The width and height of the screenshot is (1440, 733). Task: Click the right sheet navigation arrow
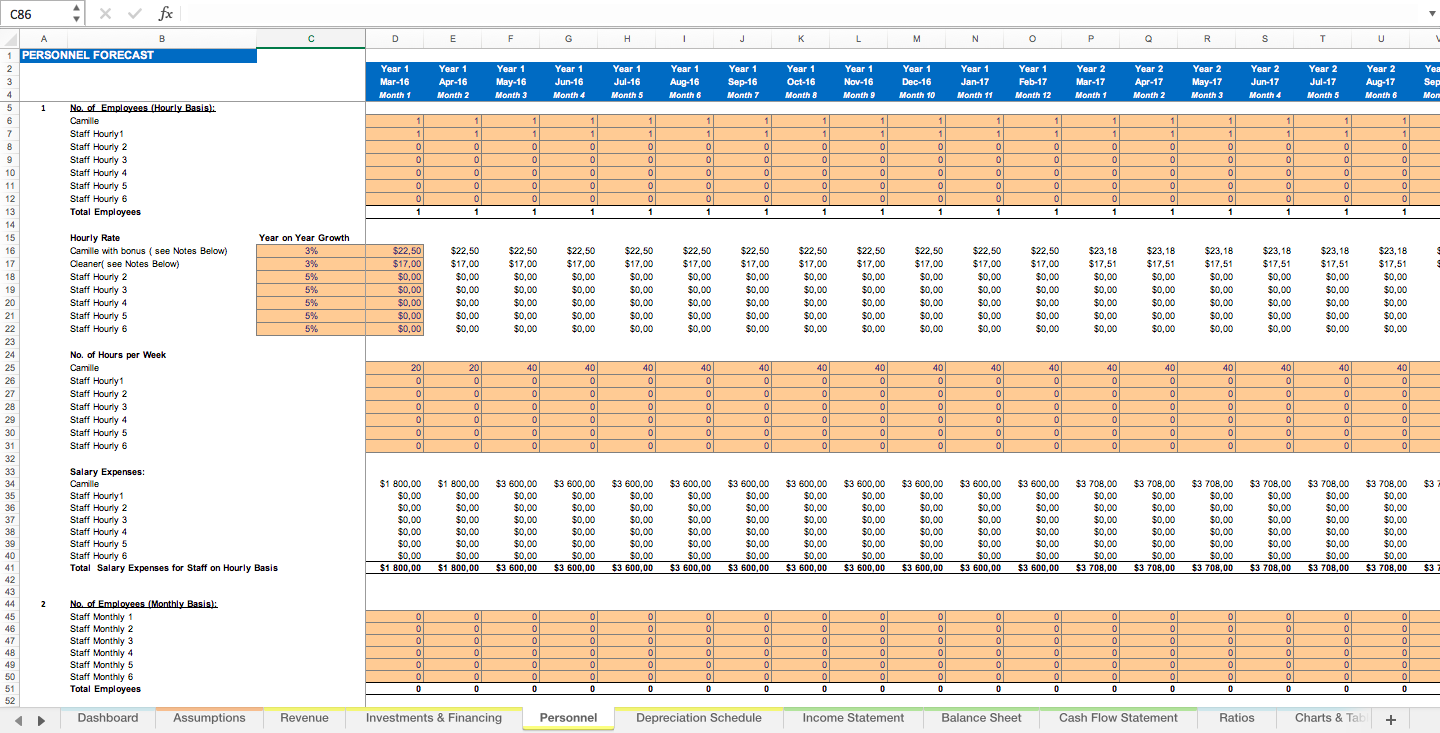pos(40,718)
